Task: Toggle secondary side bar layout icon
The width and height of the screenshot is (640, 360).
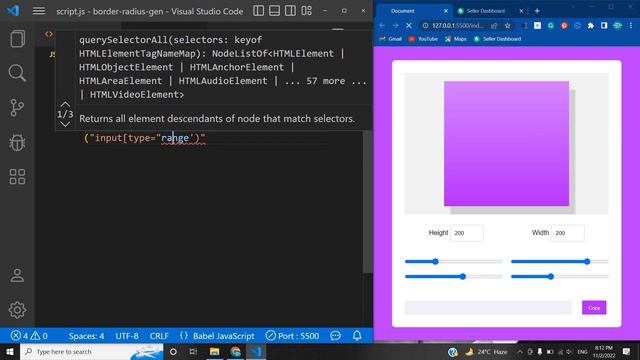Action: [290, 11]
